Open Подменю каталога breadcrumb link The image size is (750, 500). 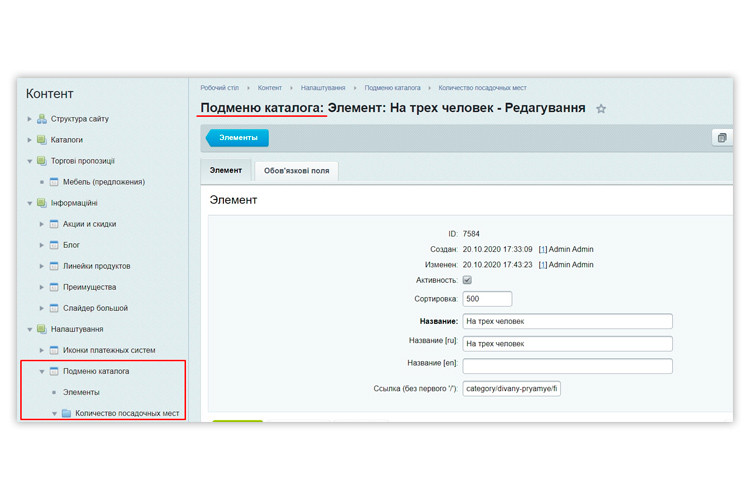pos(393,88)
